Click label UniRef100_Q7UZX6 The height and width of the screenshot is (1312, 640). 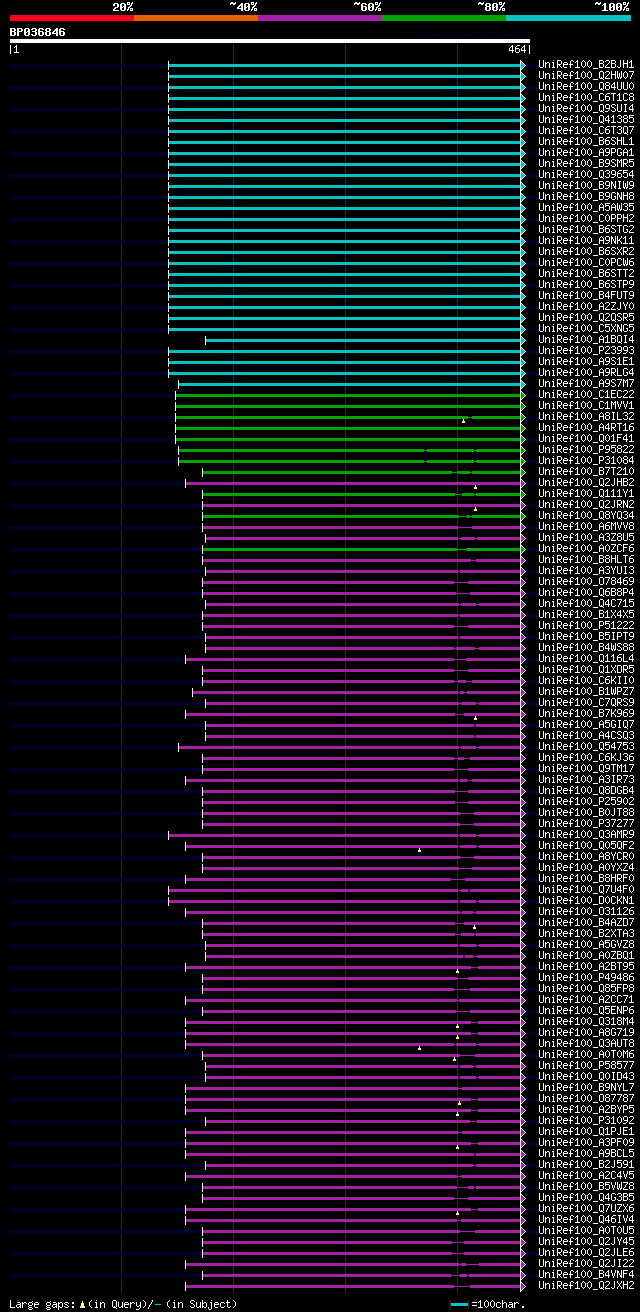pyautogui.click(x=586, y=1208)
